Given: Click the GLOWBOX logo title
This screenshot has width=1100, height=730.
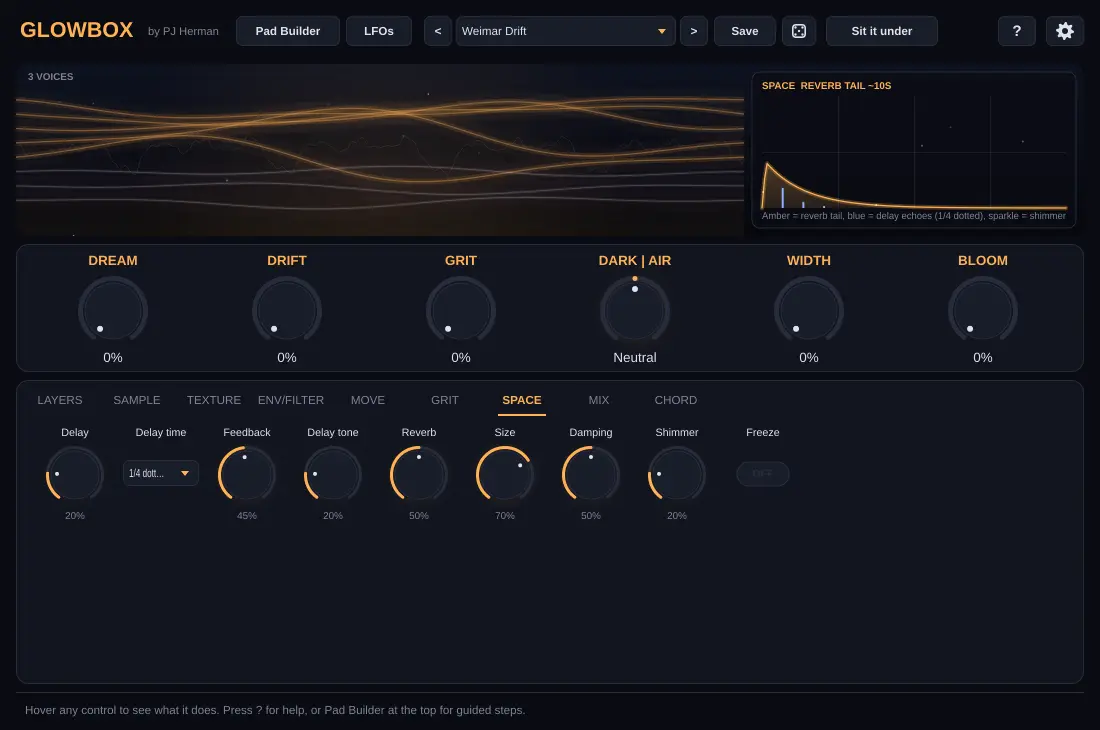Looking at the screenshot, I should click(76, 30).
